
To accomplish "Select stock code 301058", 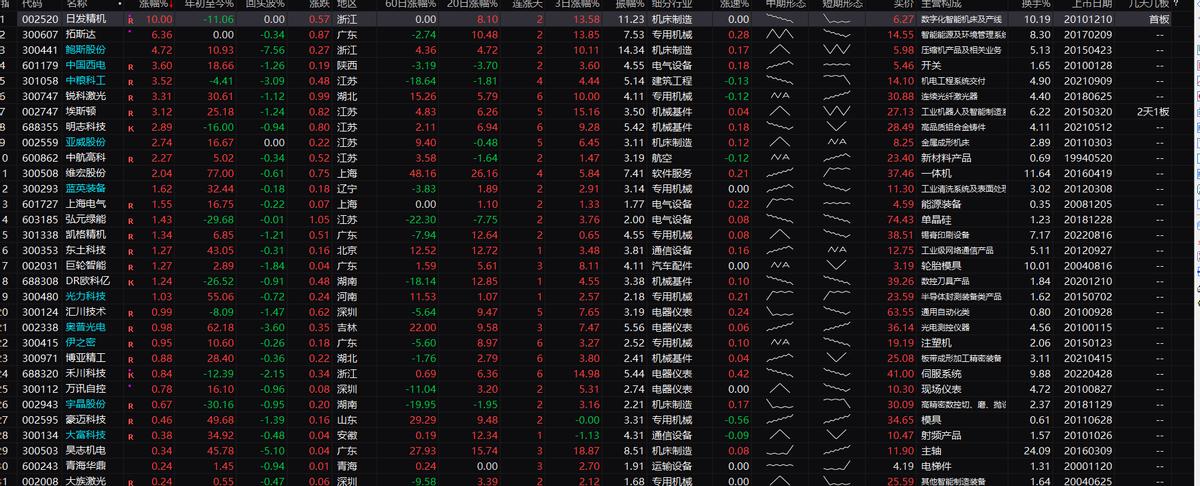I will [39, 81].
